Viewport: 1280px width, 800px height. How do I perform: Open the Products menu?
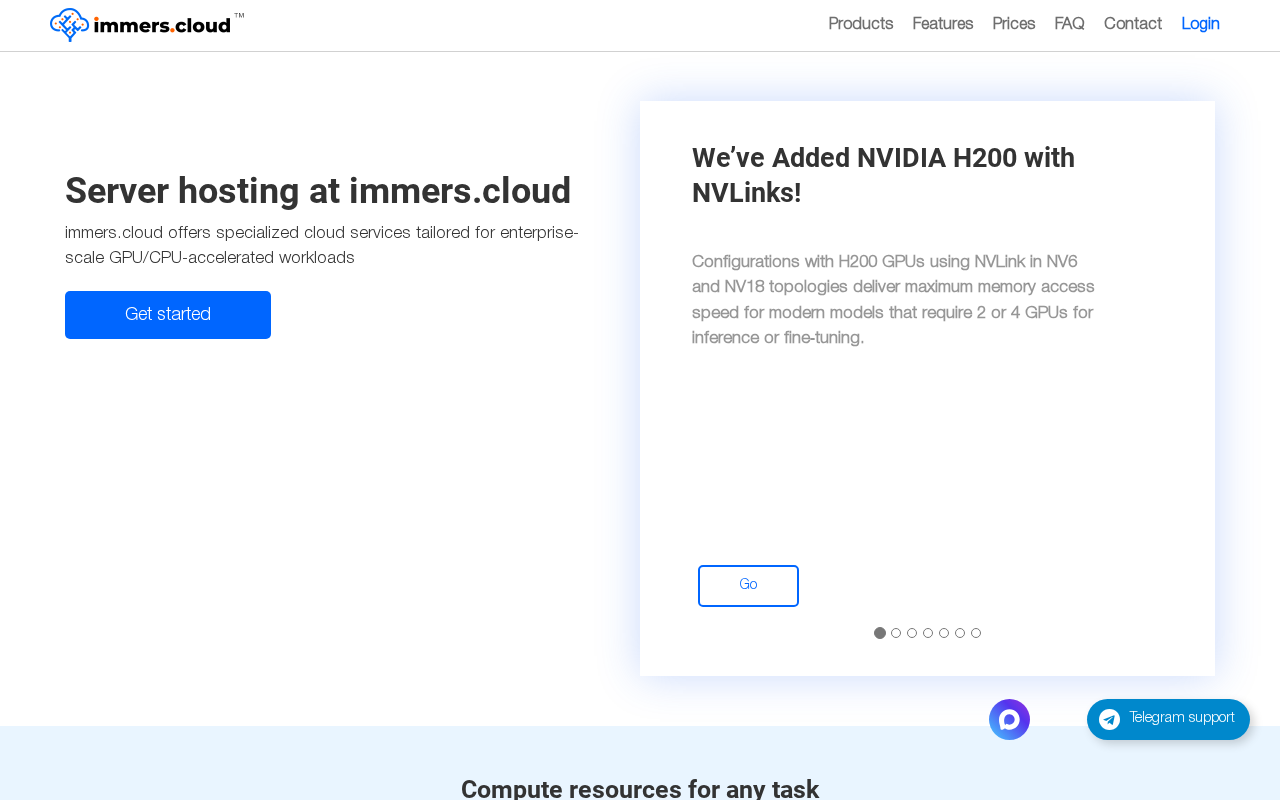coord(861,24)
